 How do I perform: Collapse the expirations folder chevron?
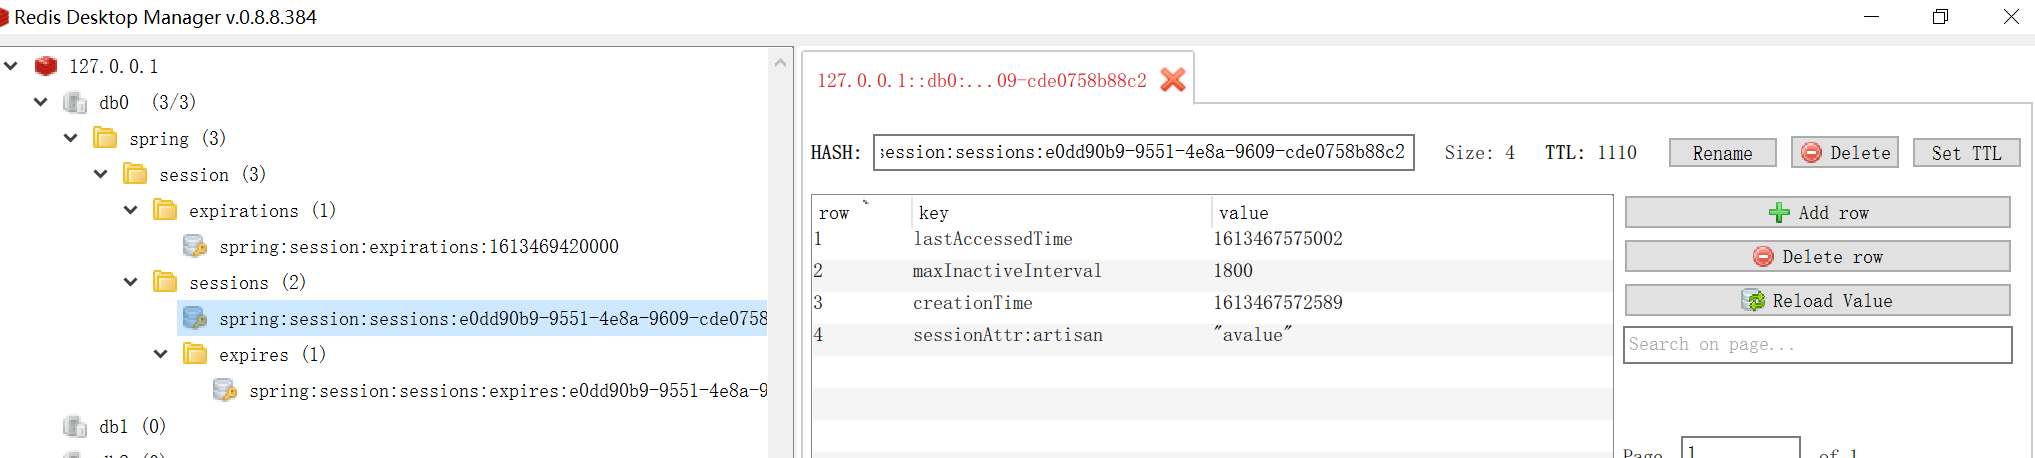point(131,210)
